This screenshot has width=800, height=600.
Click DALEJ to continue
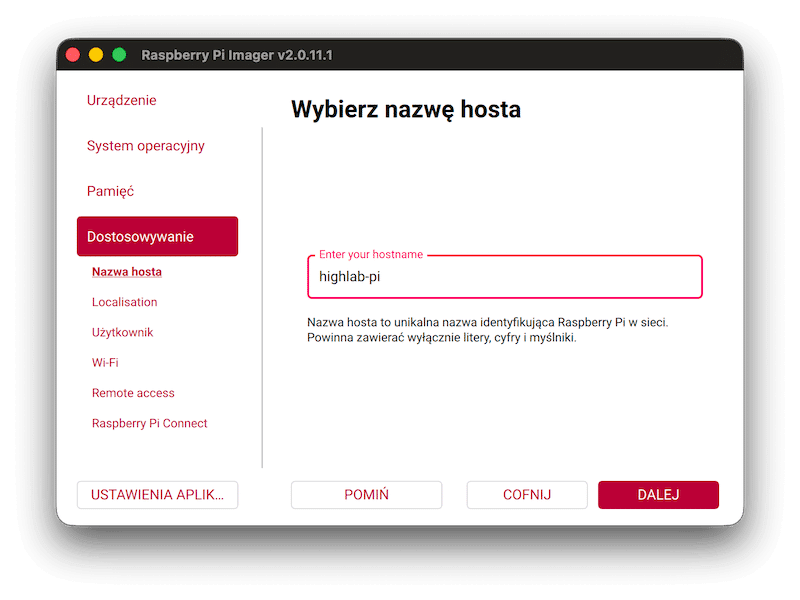(x=658, y=495)
